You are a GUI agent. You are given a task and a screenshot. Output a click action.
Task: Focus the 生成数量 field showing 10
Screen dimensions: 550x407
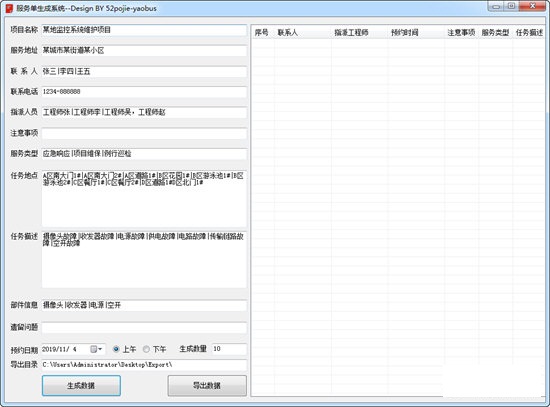229,349
